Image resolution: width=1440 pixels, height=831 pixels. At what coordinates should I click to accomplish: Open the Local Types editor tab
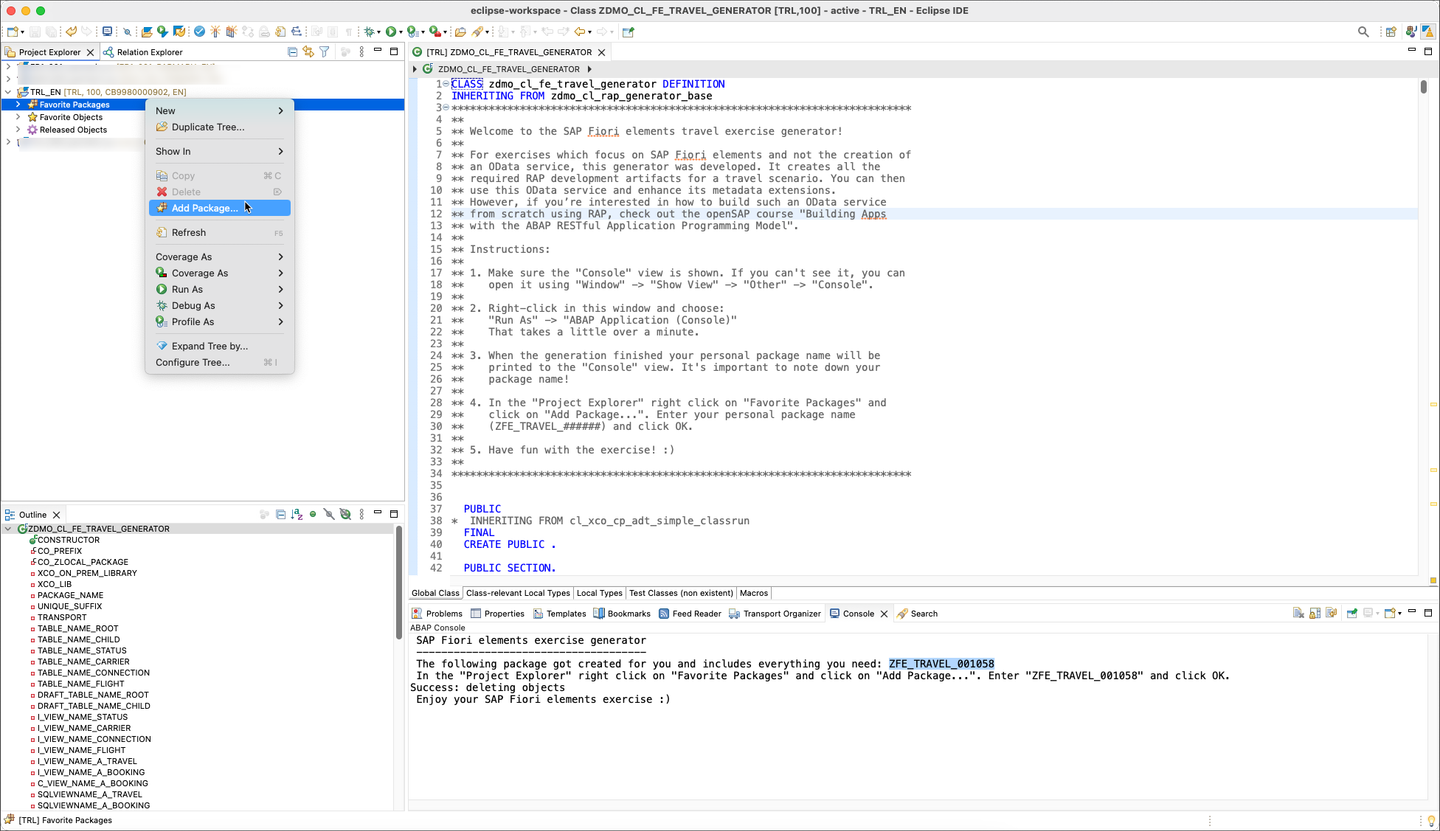point(600,593)
